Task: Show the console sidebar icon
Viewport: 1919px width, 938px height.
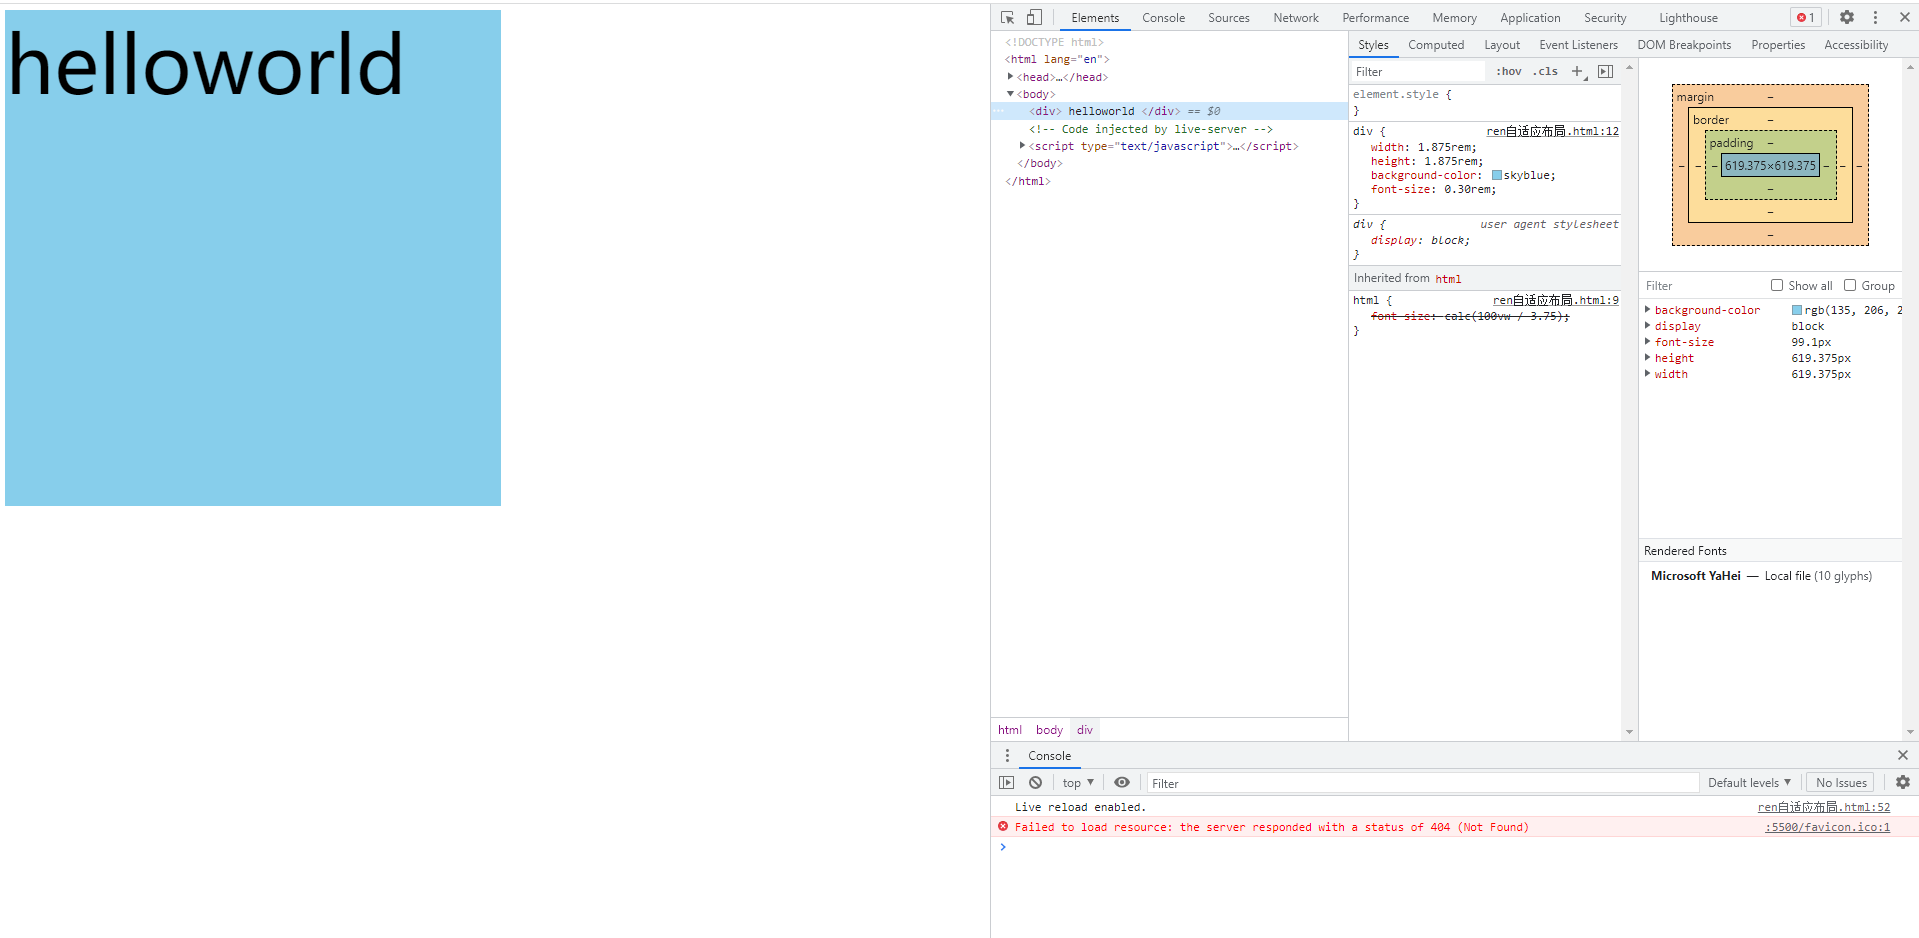Action: (1007, 782)
